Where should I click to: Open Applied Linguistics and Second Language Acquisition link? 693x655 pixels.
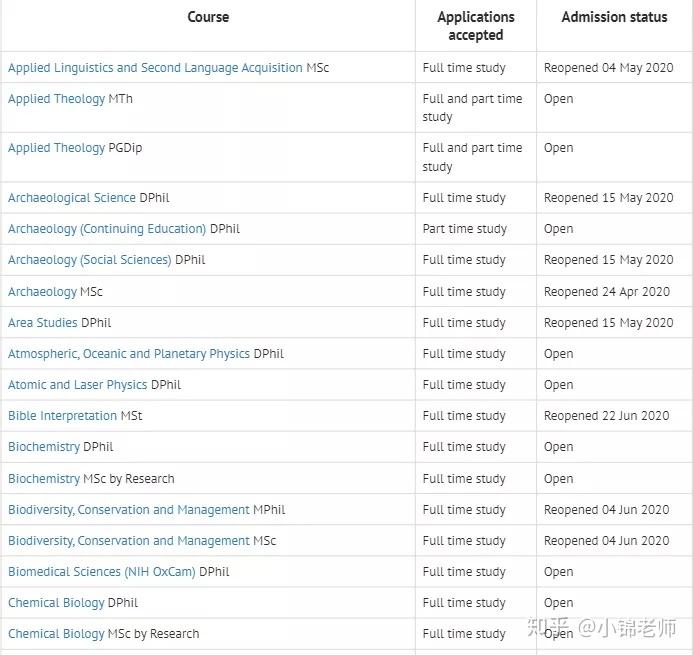click(x=155, y=68)
